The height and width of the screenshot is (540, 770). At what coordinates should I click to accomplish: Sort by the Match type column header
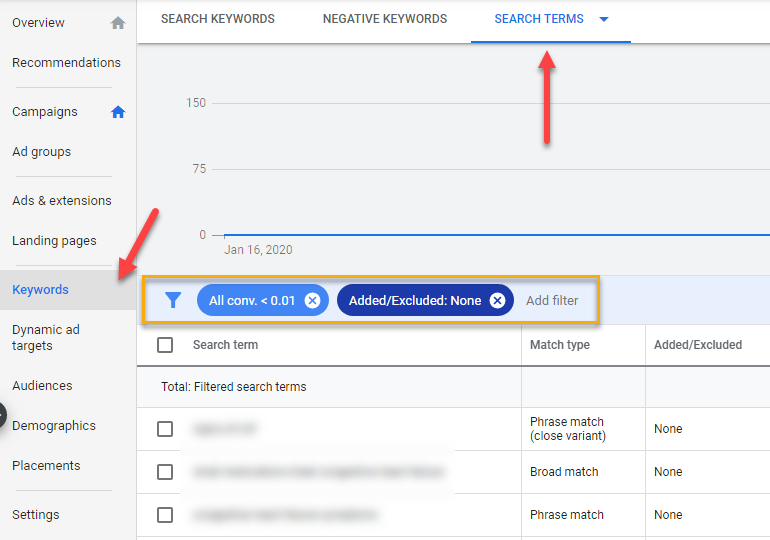coord(559,345)
